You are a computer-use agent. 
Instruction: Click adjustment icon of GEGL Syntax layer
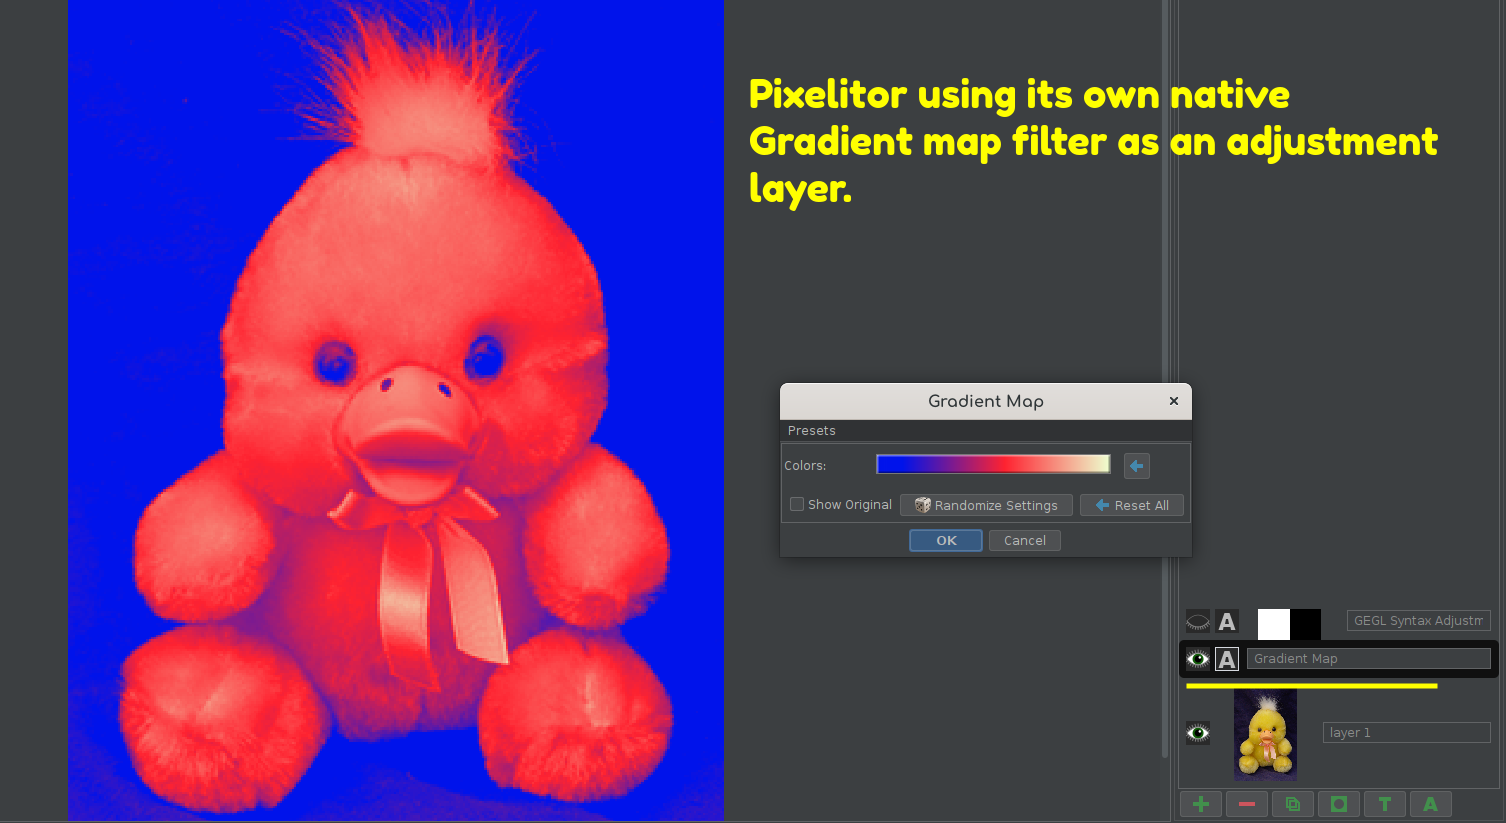(1227, 621)
